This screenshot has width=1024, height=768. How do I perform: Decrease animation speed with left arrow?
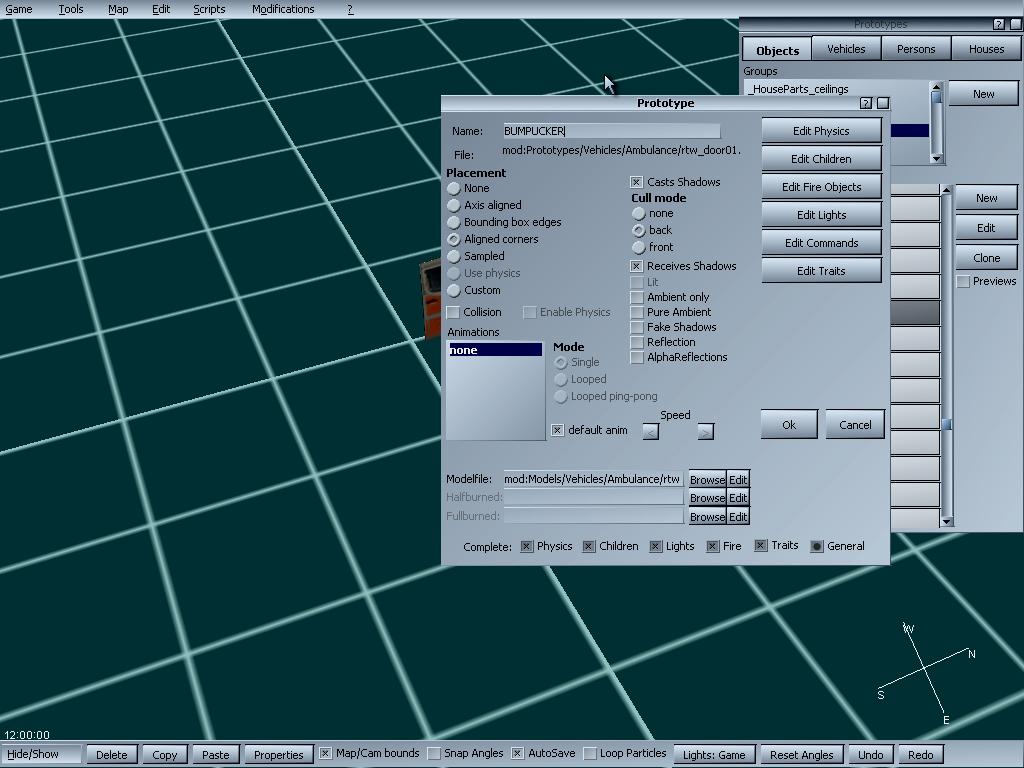tap(650, 432)
